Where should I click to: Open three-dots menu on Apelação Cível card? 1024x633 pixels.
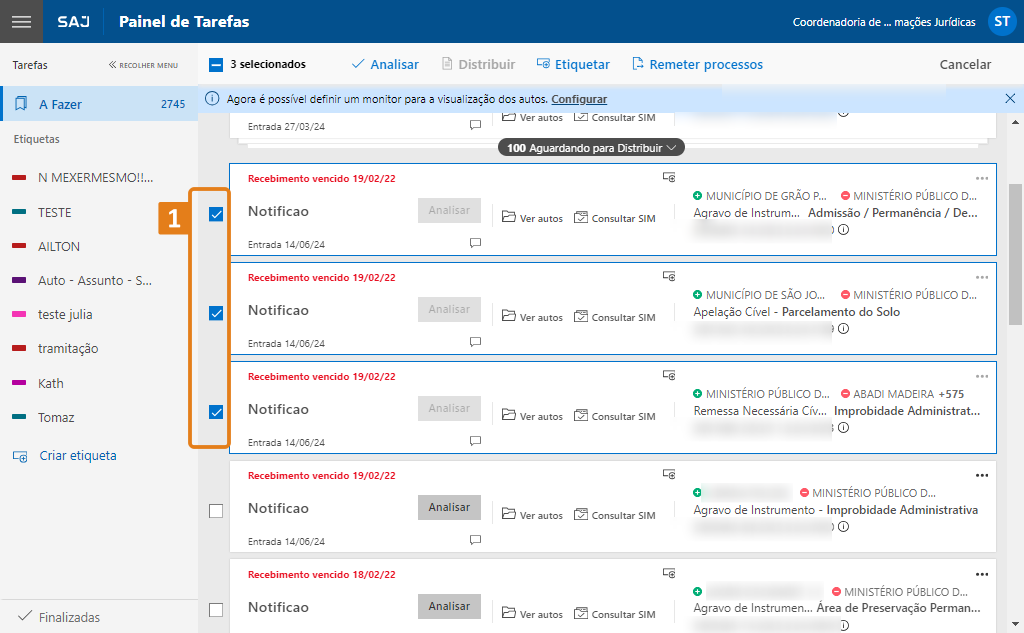coord(981,277)
